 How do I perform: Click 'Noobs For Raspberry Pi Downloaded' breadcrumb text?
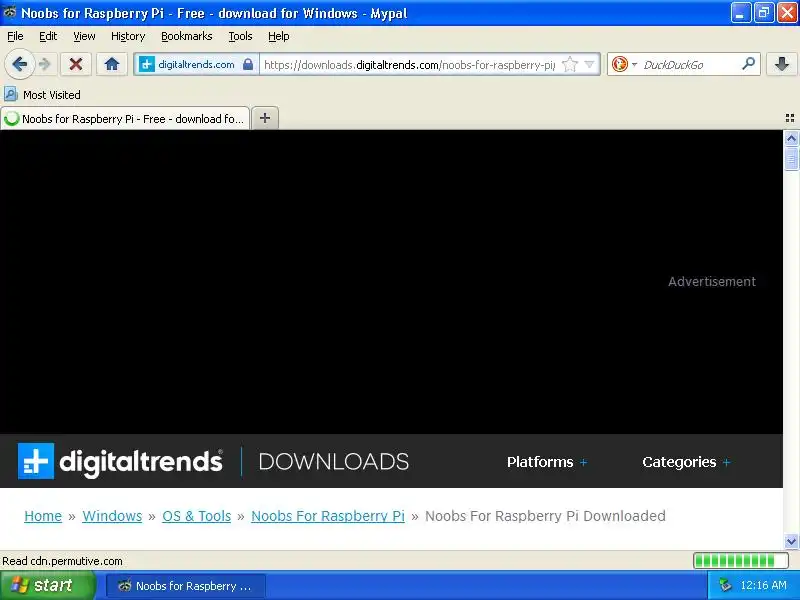(545, 516)
